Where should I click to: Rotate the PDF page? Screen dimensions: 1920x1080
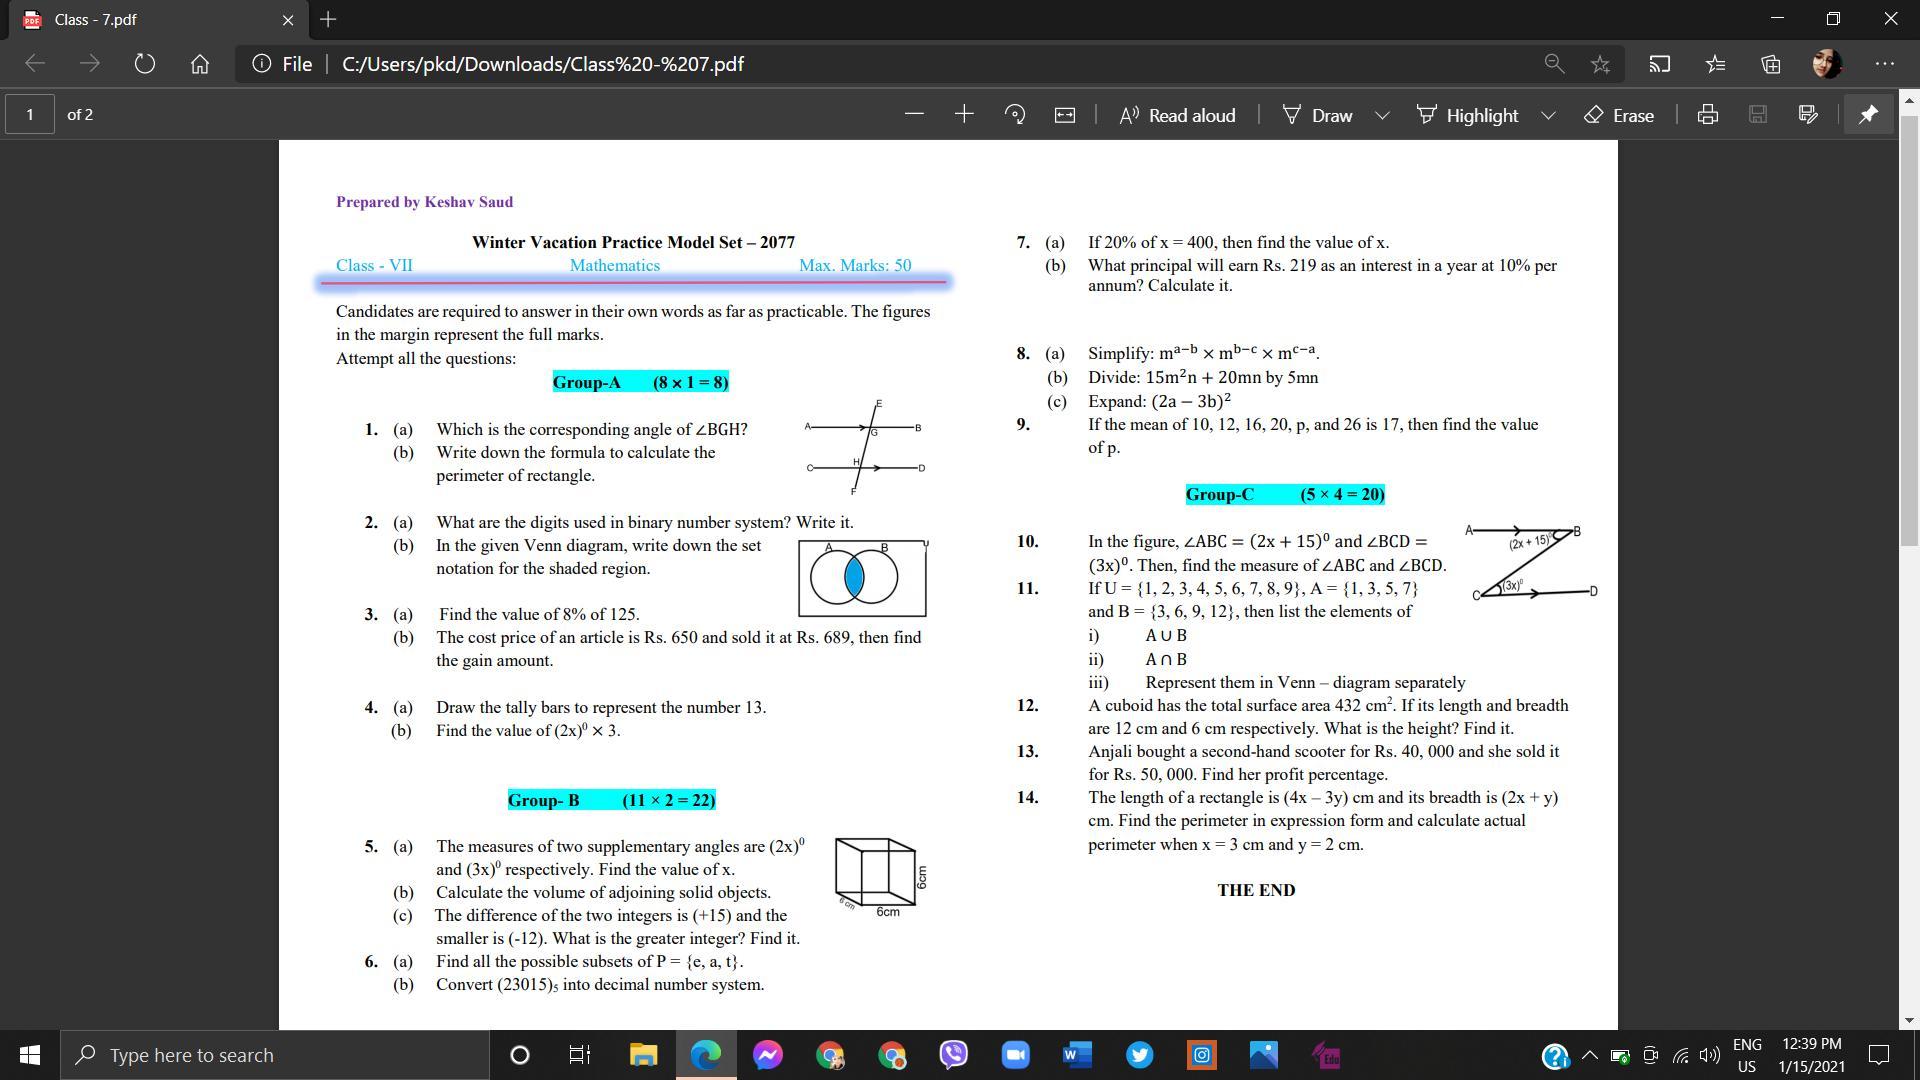tap(1014, 115)
